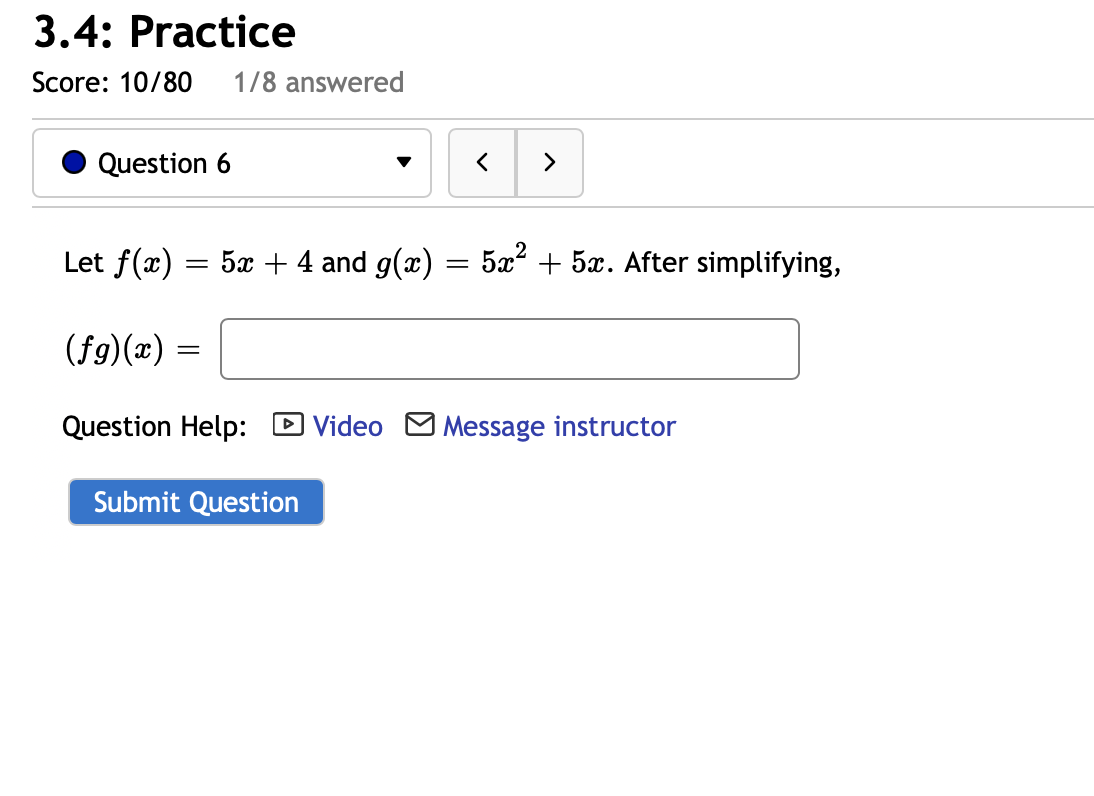Click the g(x) = 5x² + 5x expression
The height and width of the screenshot is (796, 1094).
[494, 261]
